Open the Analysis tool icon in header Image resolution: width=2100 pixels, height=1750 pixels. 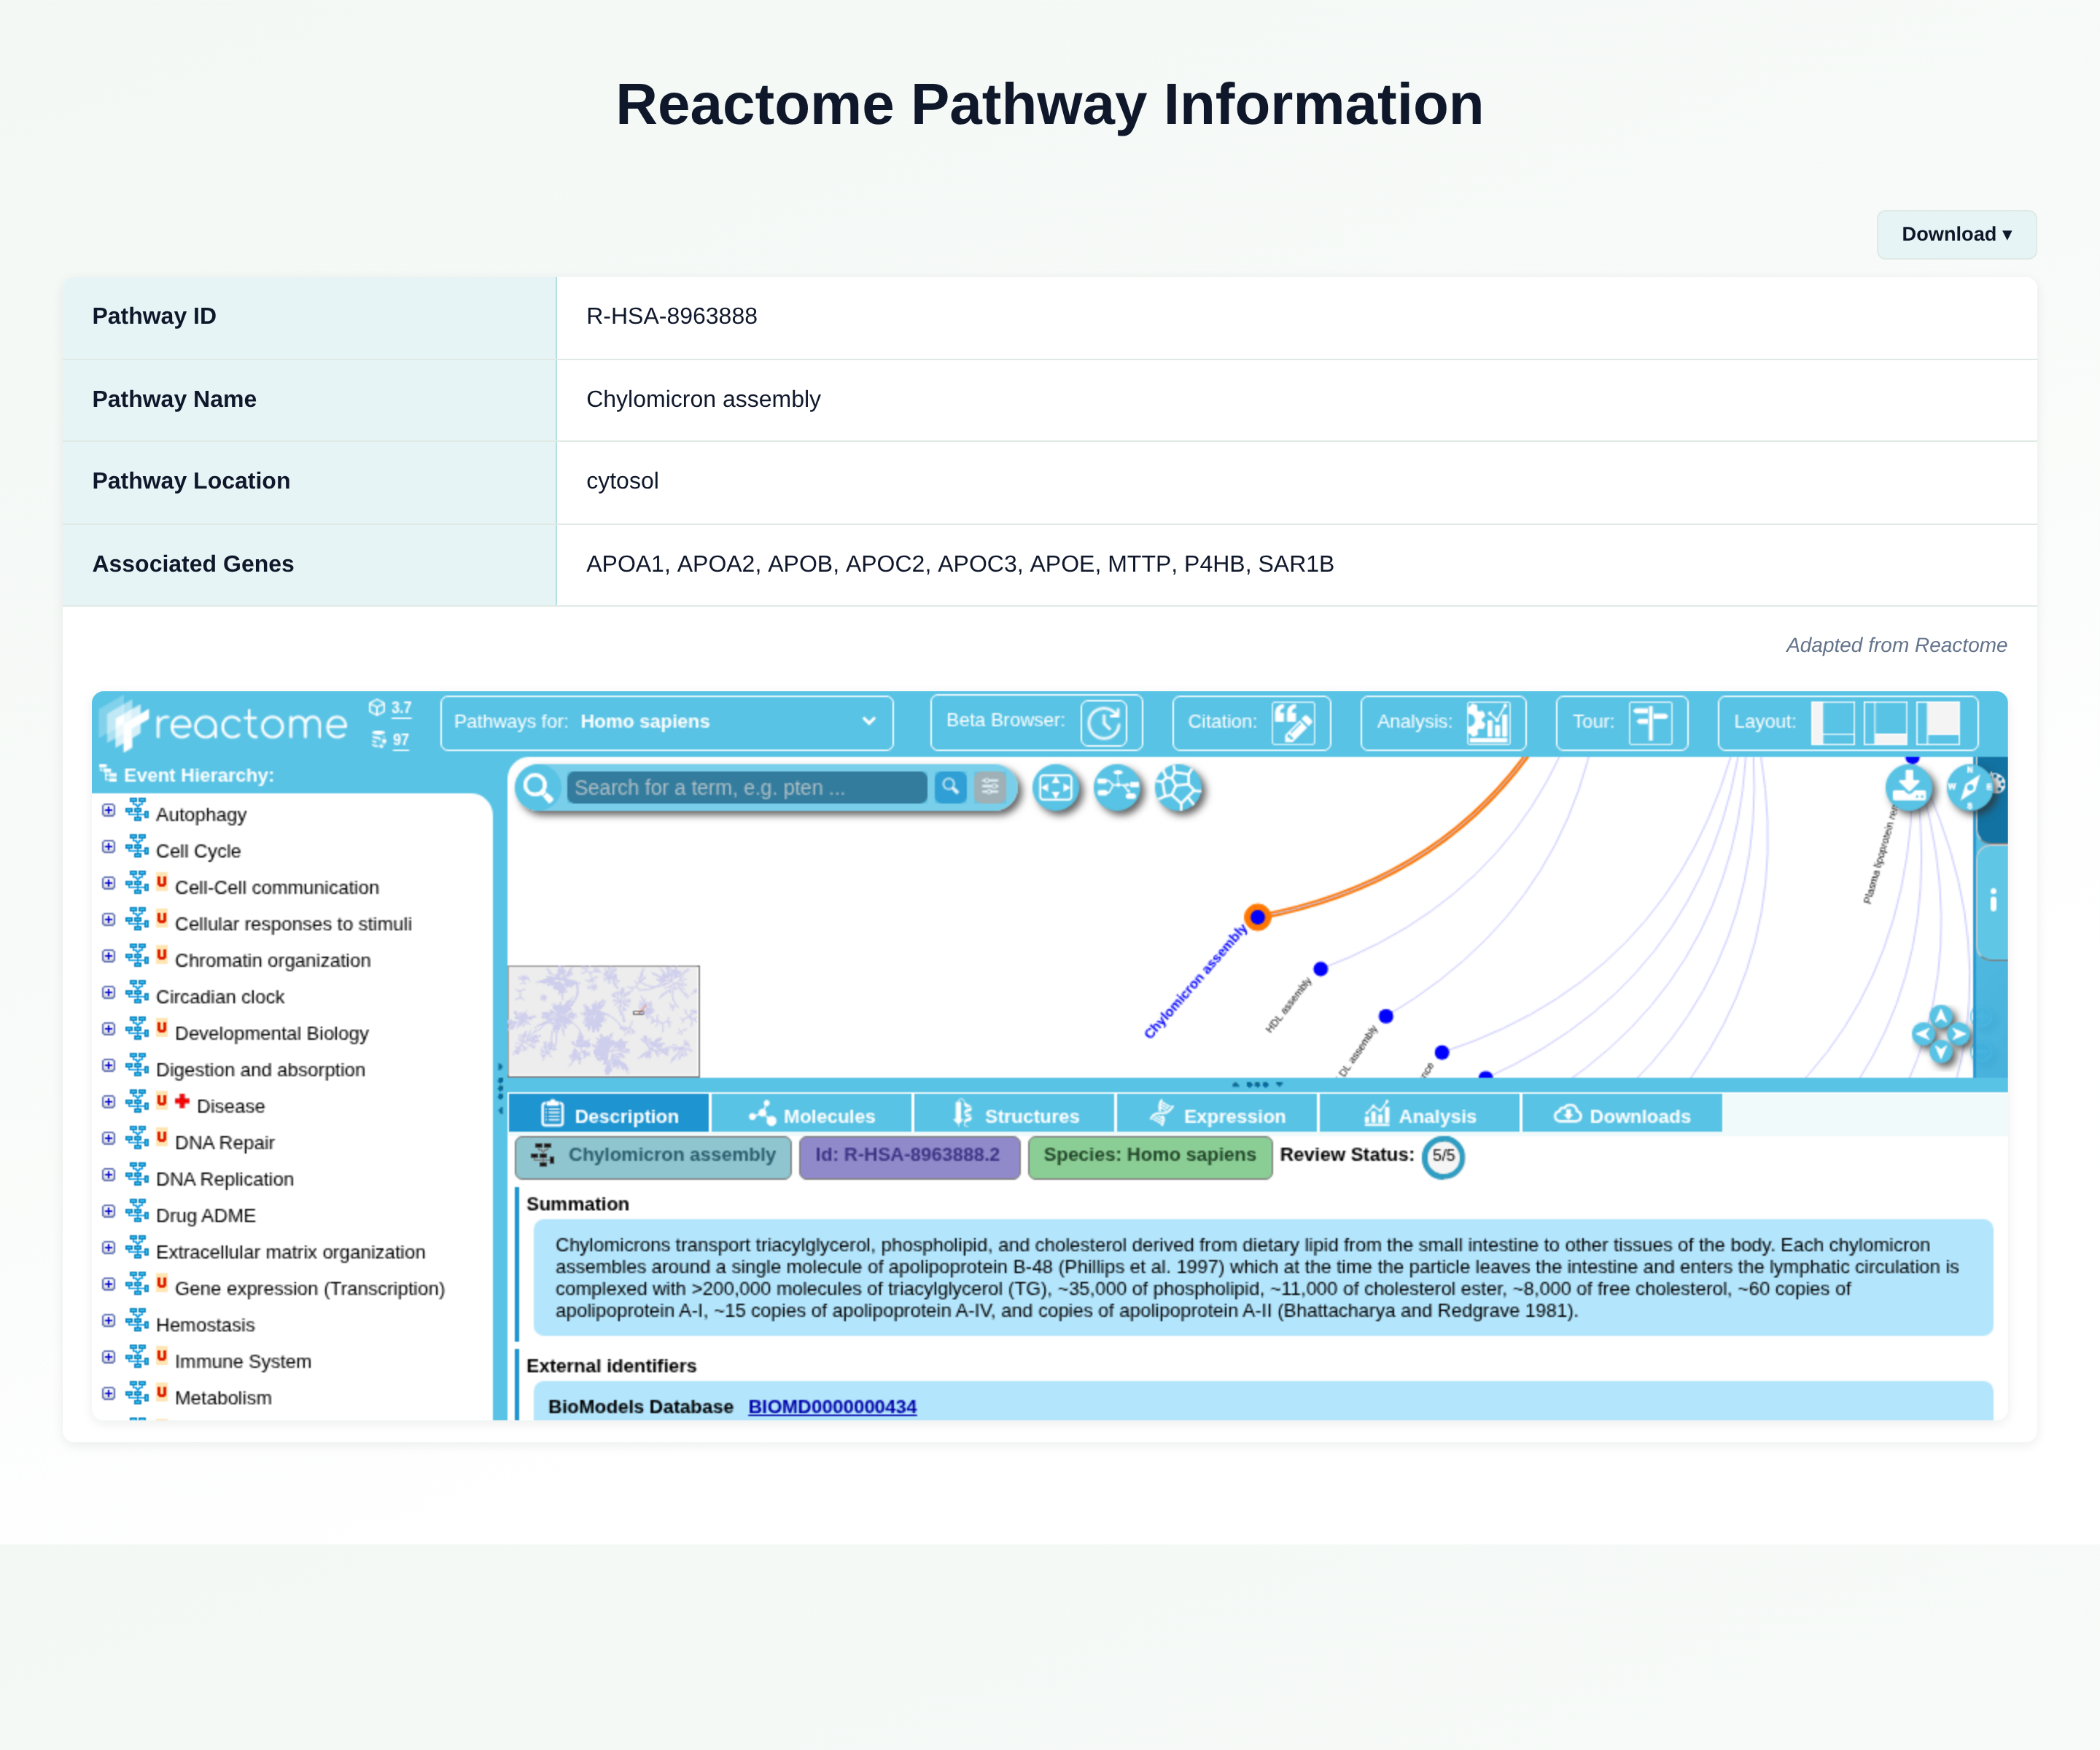click(1488, 722)
